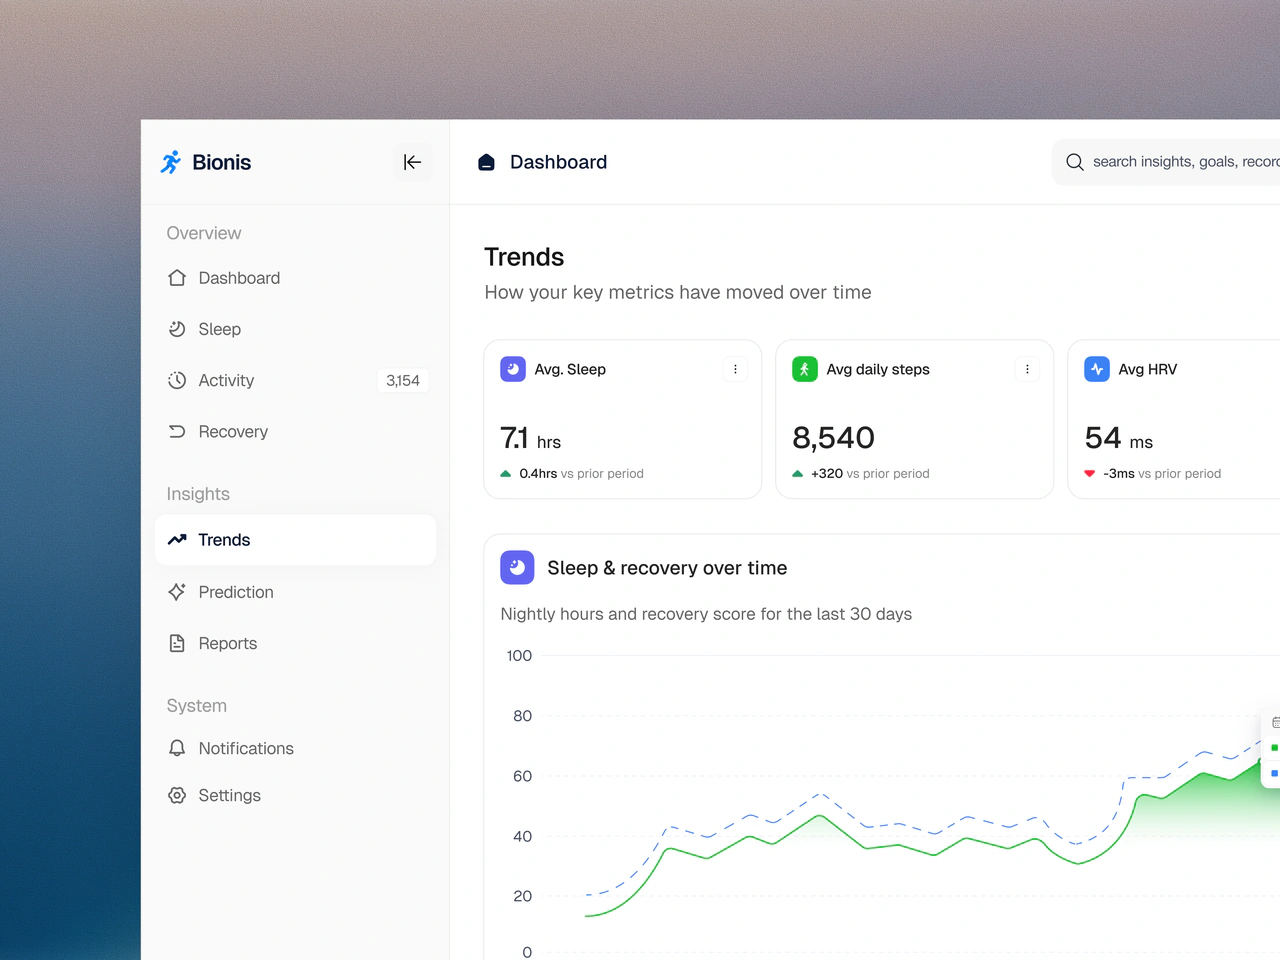Click the 54 ms HRV value
Screen dimensions: 1280x960
(1119, 439)
